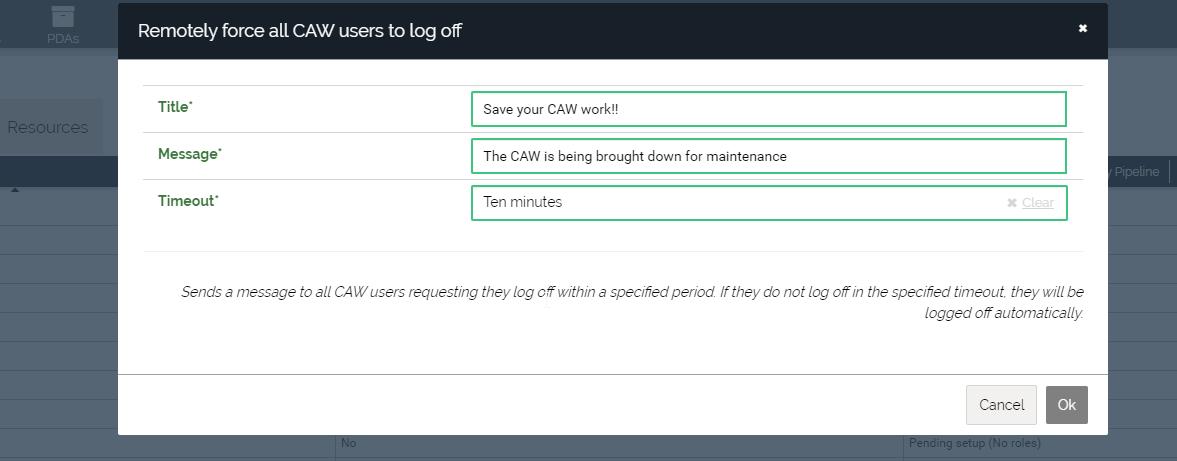Close the log off dialog with X
Image resolution: width=1177 pixels, height=461 pixels.
[x=1082, y=29]
